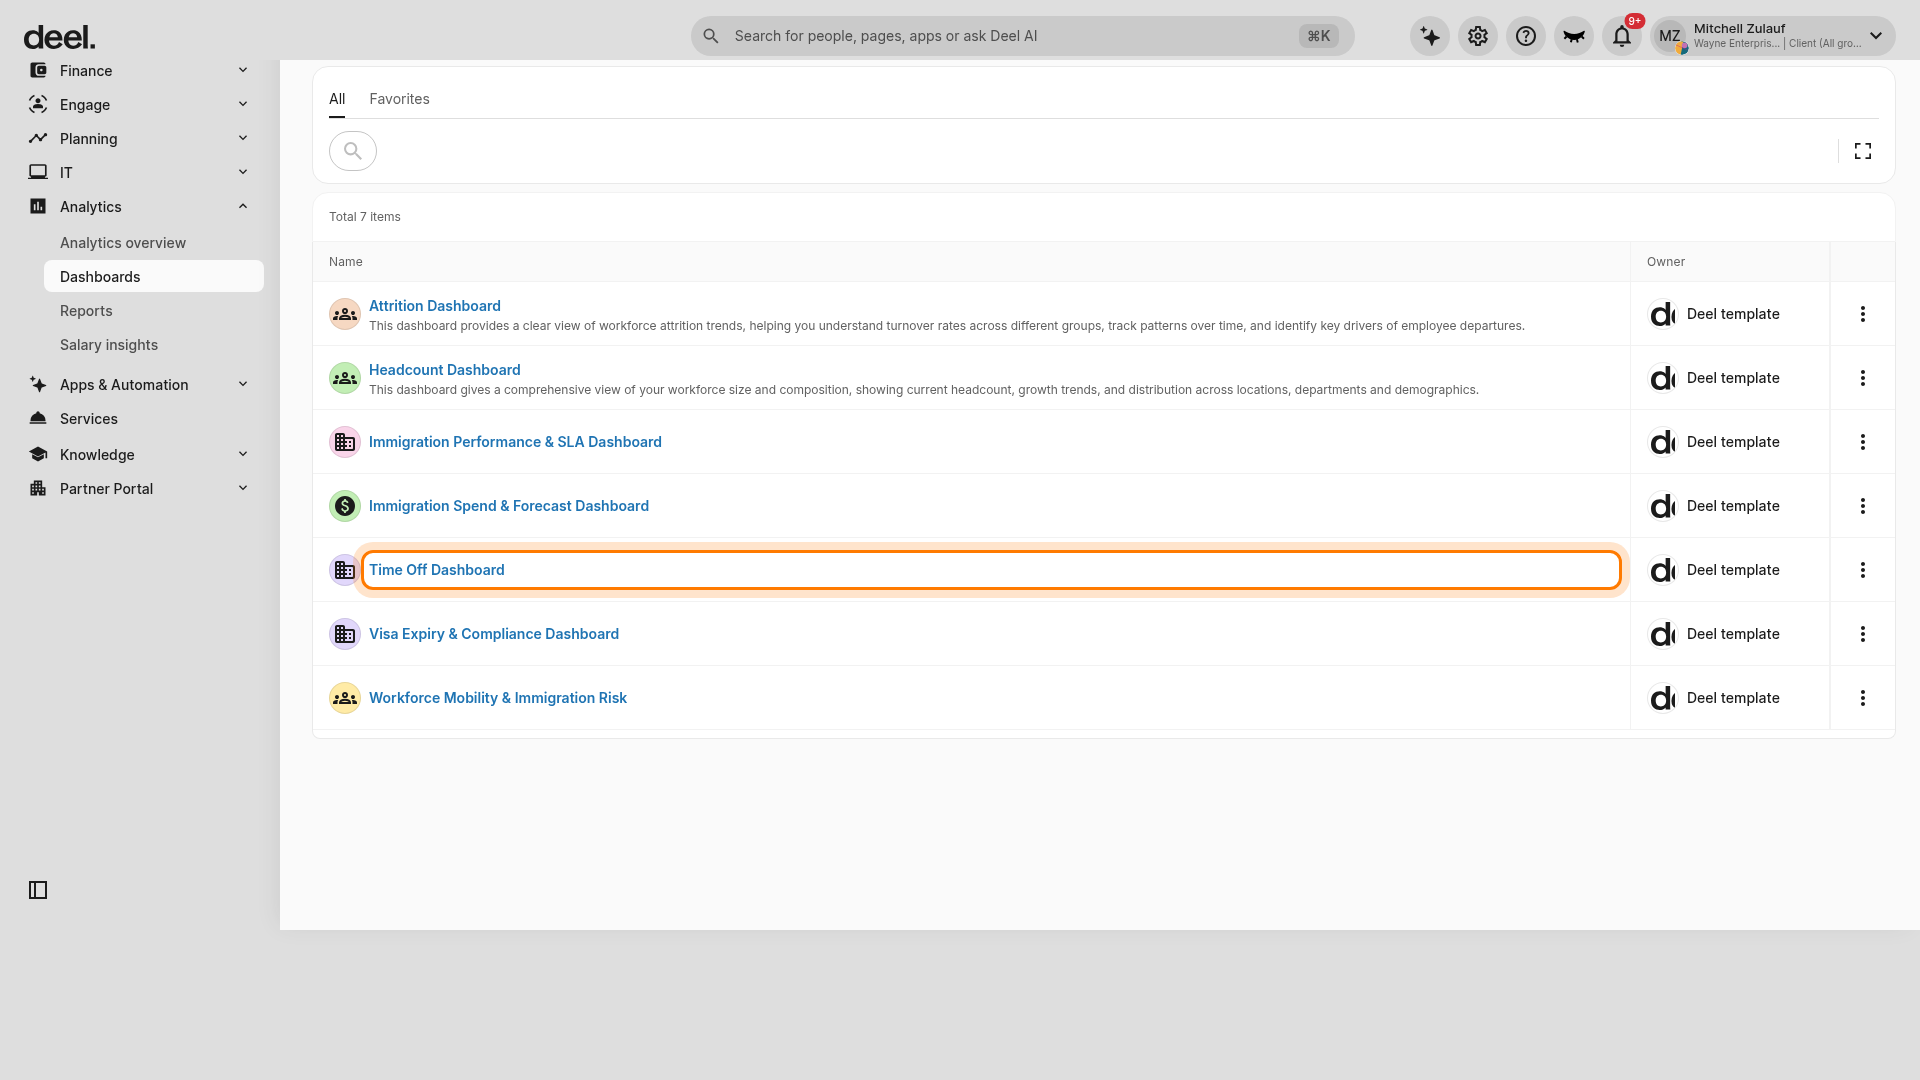Open the notifications bell
Viewport: 1920px width, 1080px height.
1622,36
